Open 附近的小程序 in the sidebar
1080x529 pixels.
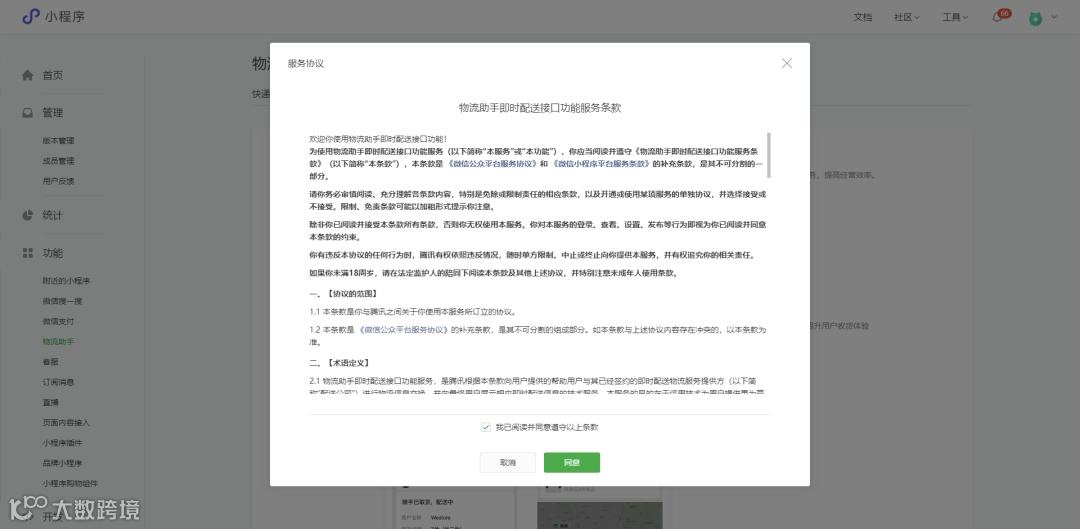coord(66,280)
